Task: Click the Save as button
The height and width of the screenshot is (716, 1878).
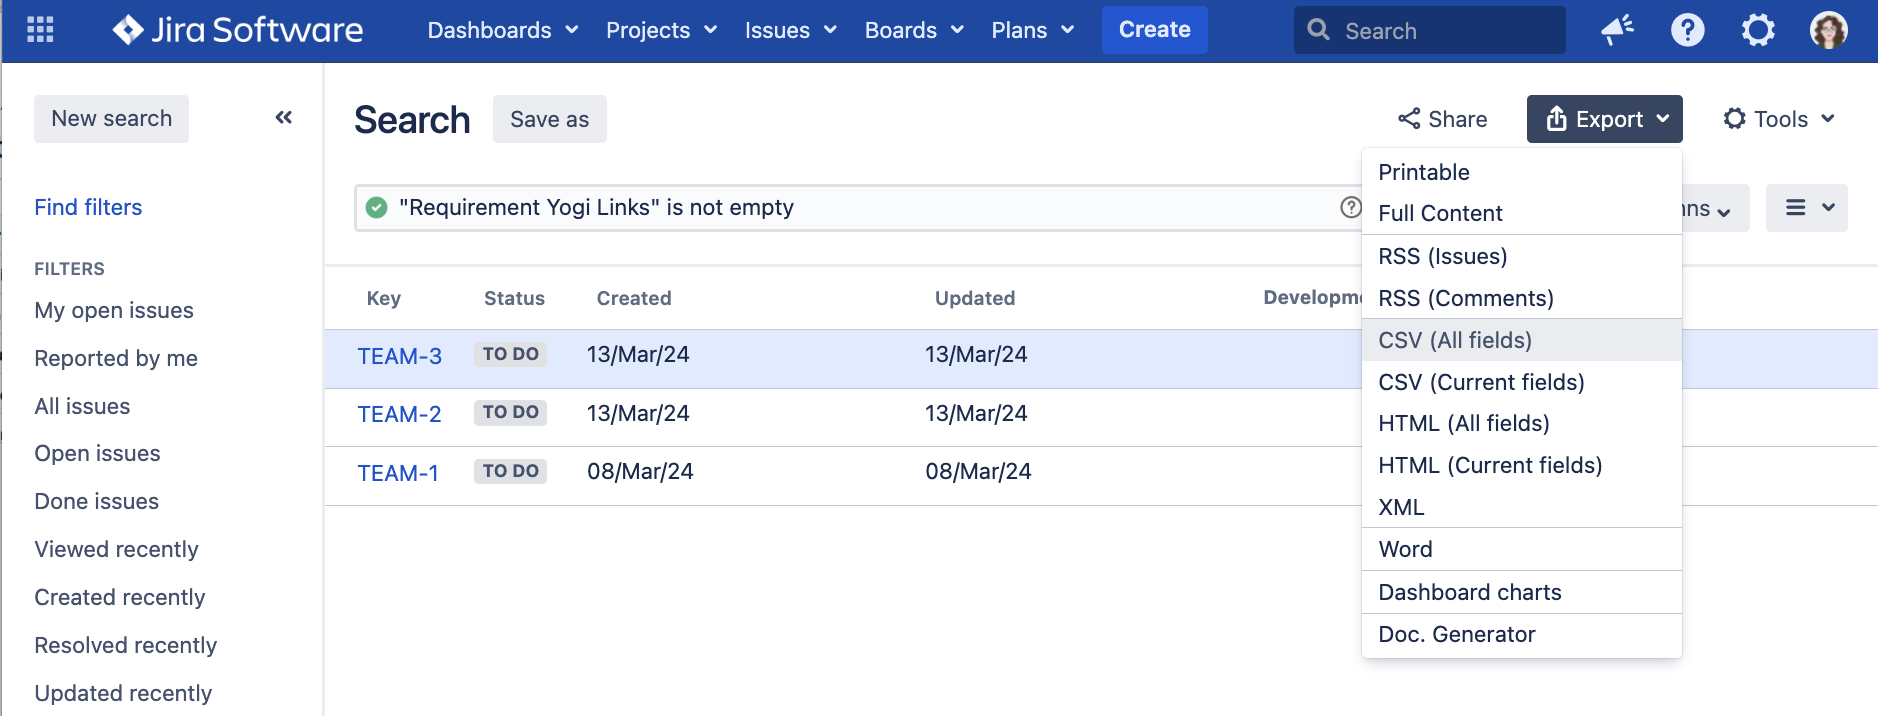Action: 549,119
